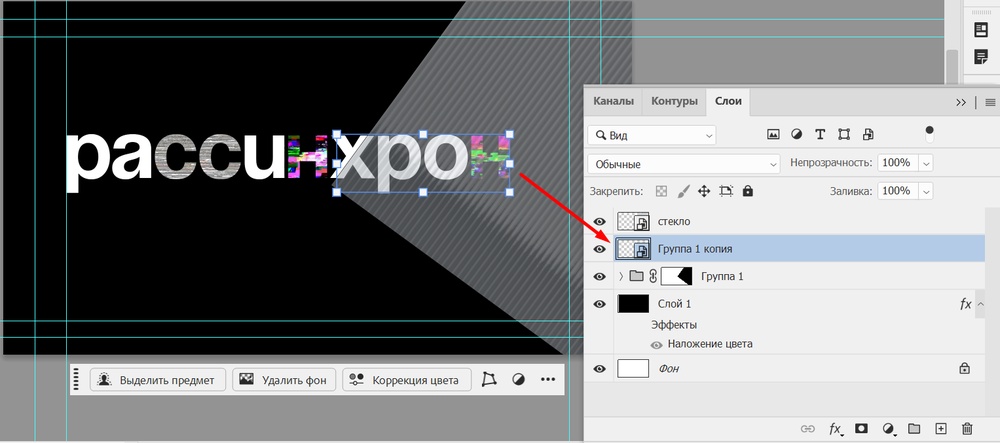This screenshot has height=443, width=1000.
Task: Switch to the Каналы tab
Action: 613,101
